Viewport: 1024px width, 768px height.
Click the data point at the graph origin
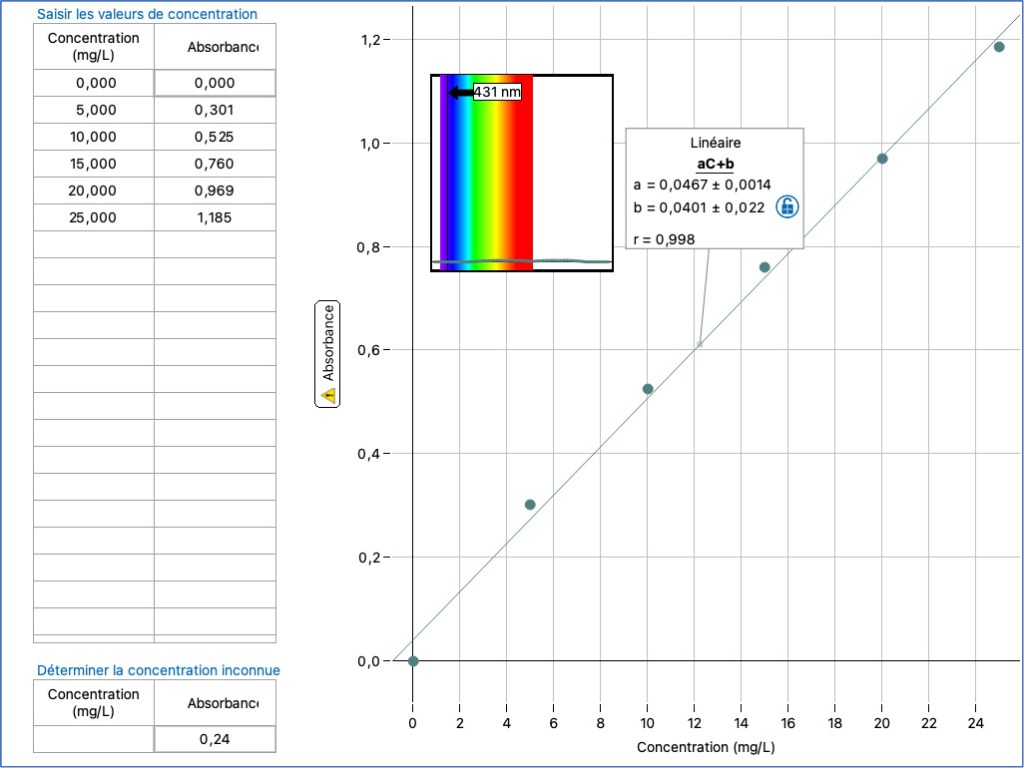click(413, 661)
